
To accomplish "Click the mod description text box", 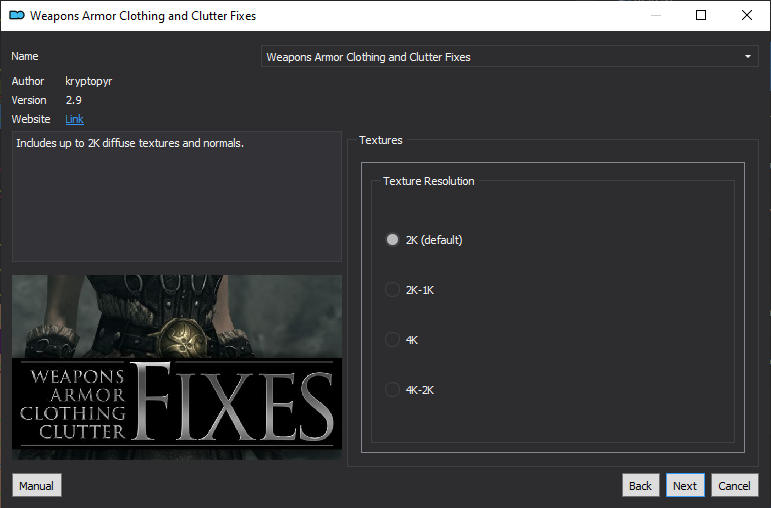I will (x=177, y=196).
